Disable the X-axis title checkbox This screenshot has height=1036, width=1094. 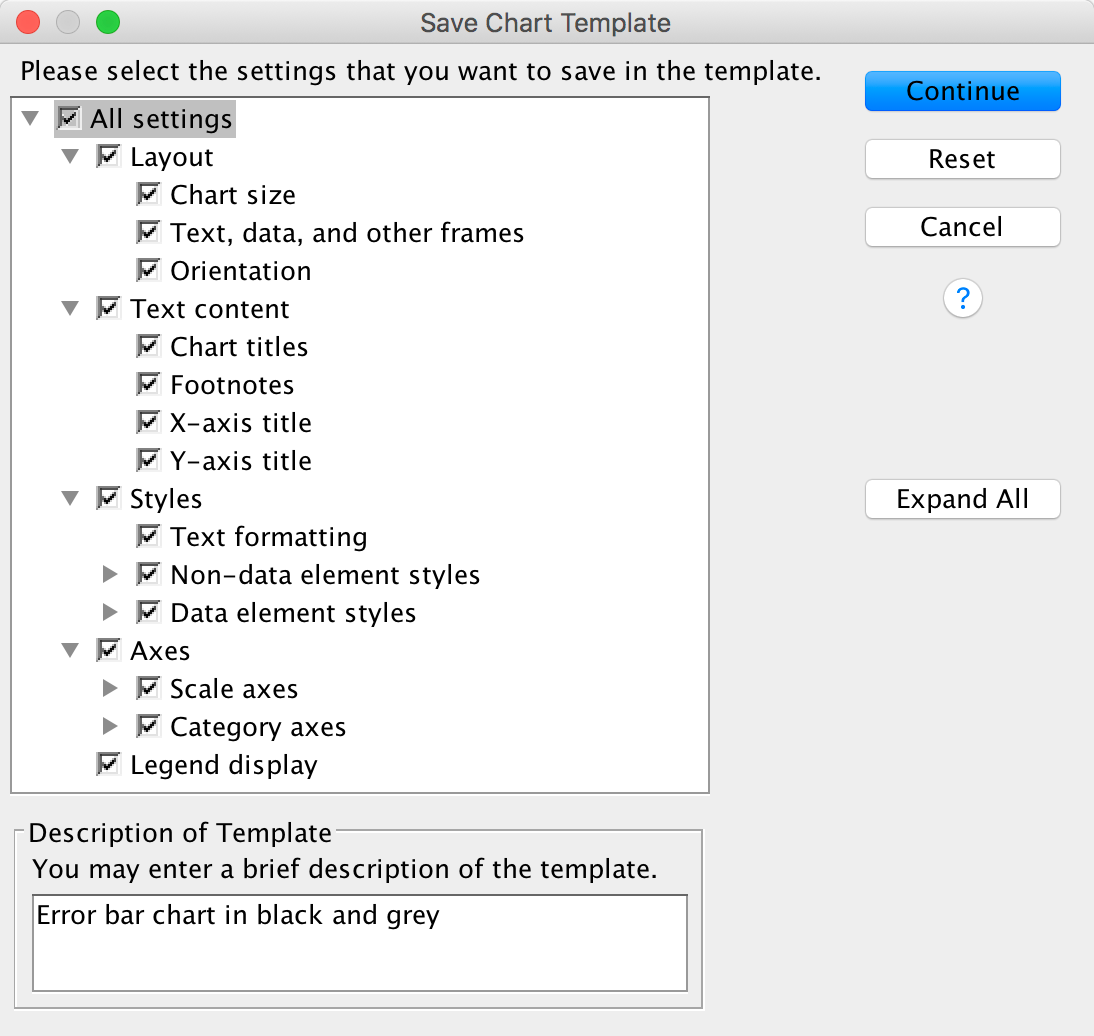(148, 422)
